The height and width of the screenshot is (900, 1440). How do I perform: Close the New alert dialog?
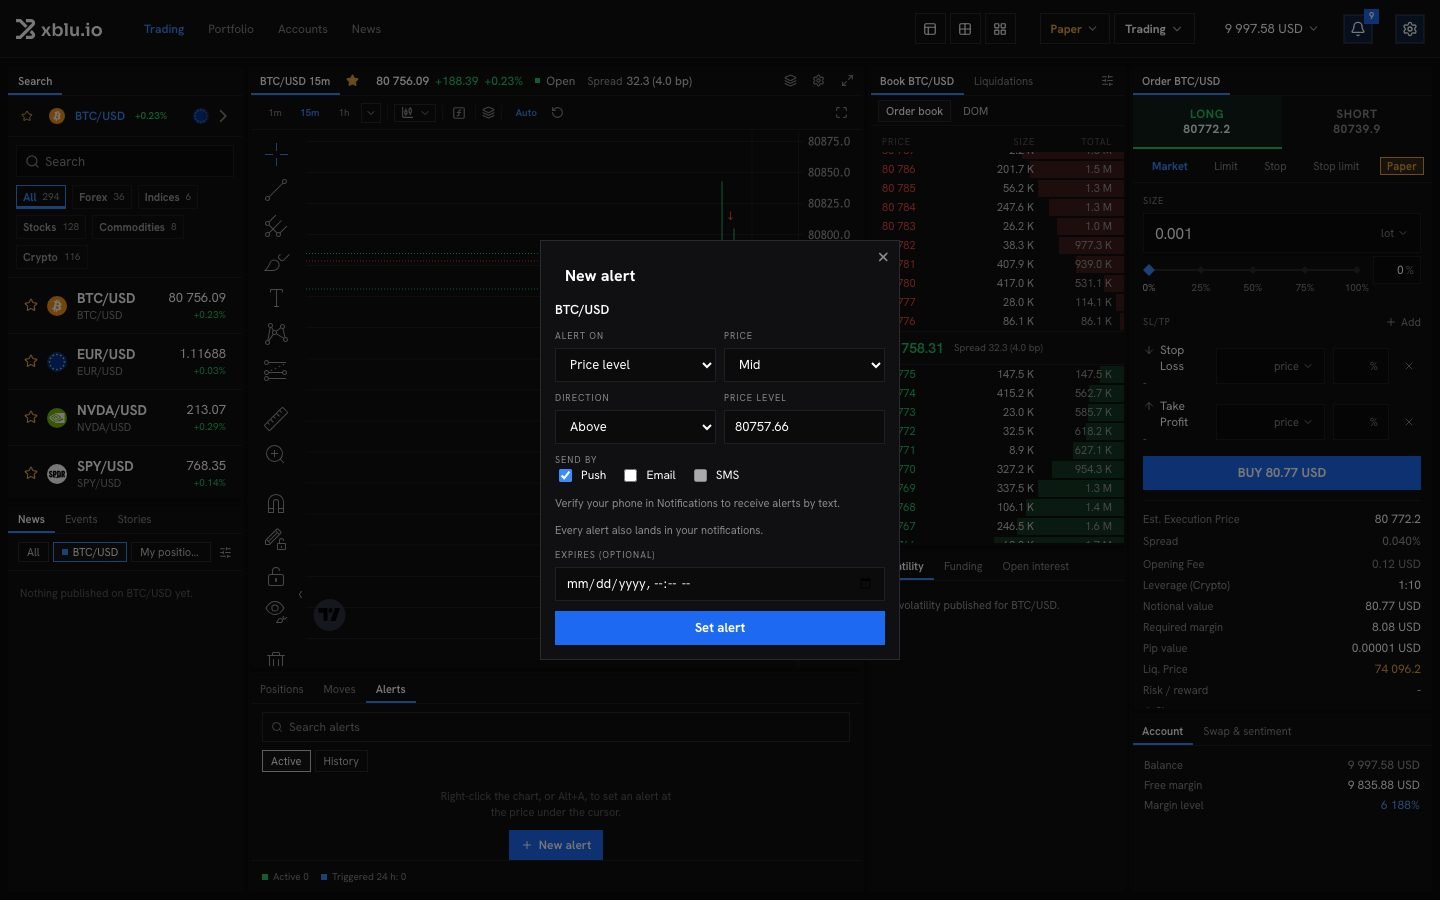883,257
